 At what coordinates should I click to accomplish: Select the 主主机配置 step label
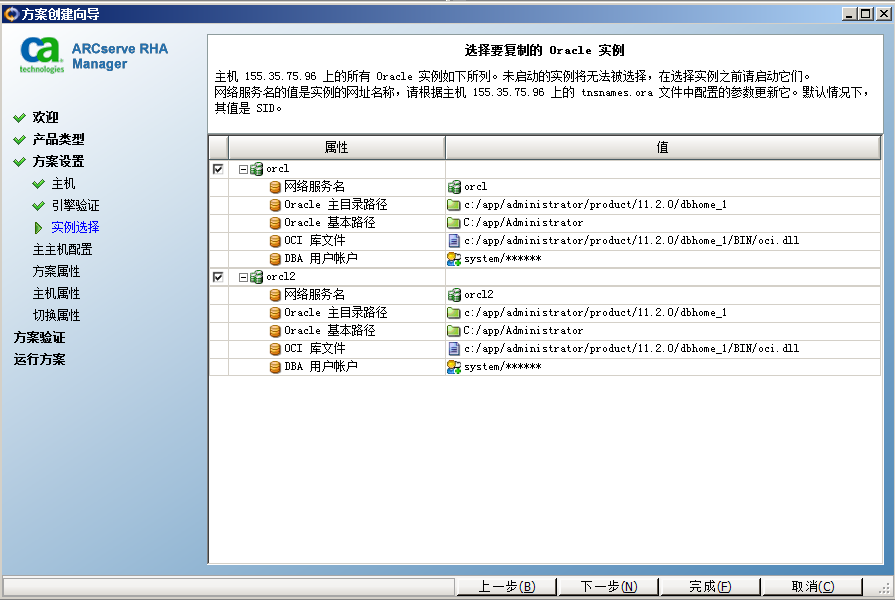click(62, 249)
